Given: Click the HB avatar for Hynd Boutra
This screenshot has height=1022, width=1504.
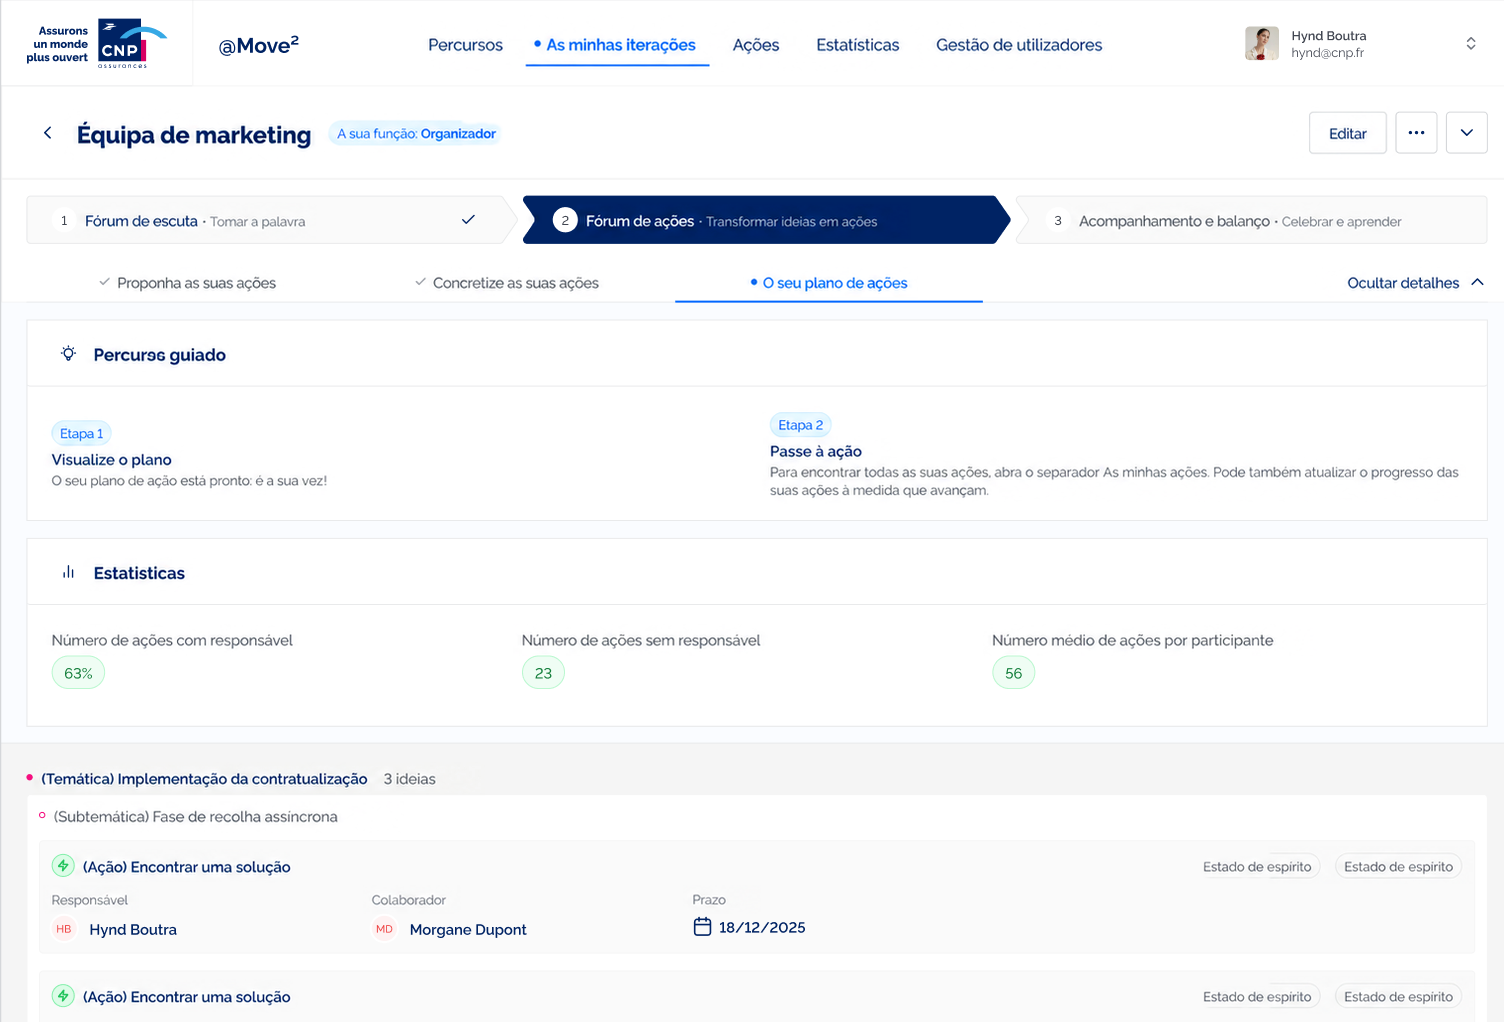Looking at the screenshot, I should (64, 929).
